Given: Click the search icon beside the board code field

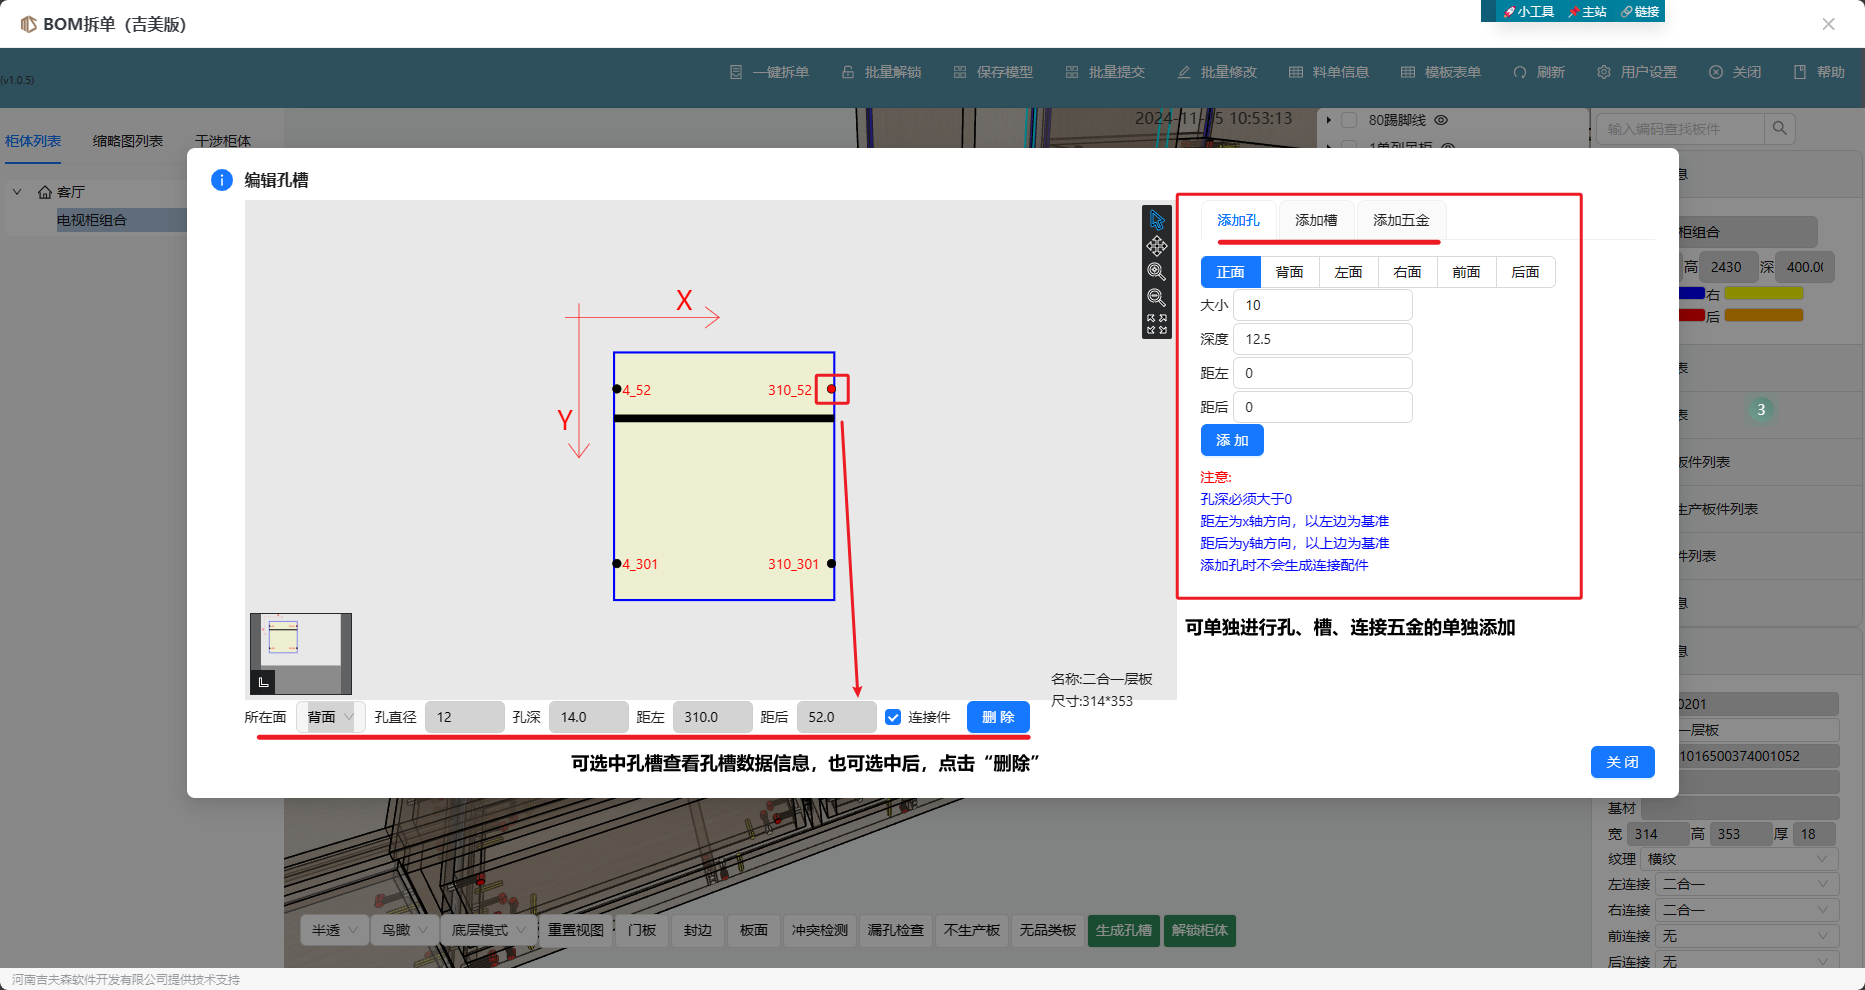Looking at the screenshot, I should (1780, 128).
